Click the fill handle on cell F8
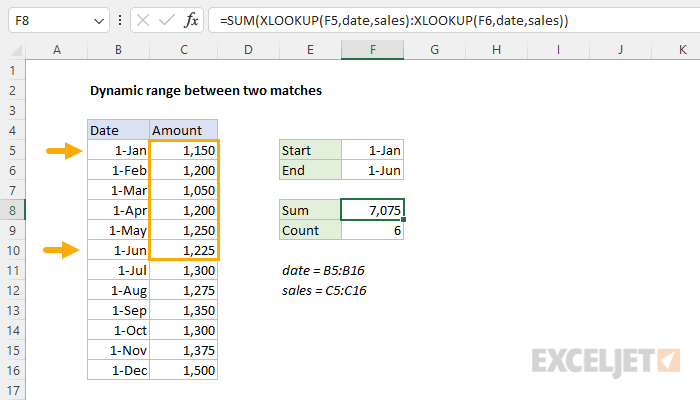The width and height of the screenshot is (700, 400). coord(403,220)
